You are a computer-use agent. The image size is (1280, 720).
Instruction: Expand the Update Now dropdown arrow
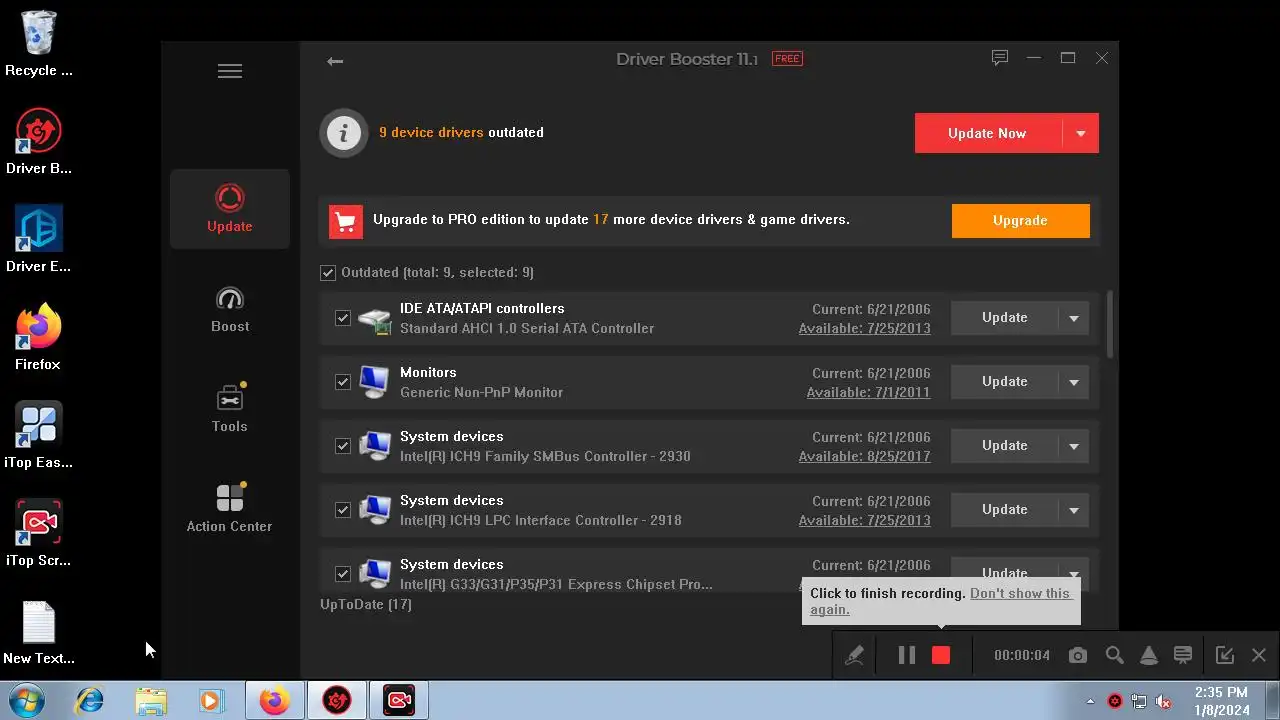[x=1080, y=133]
